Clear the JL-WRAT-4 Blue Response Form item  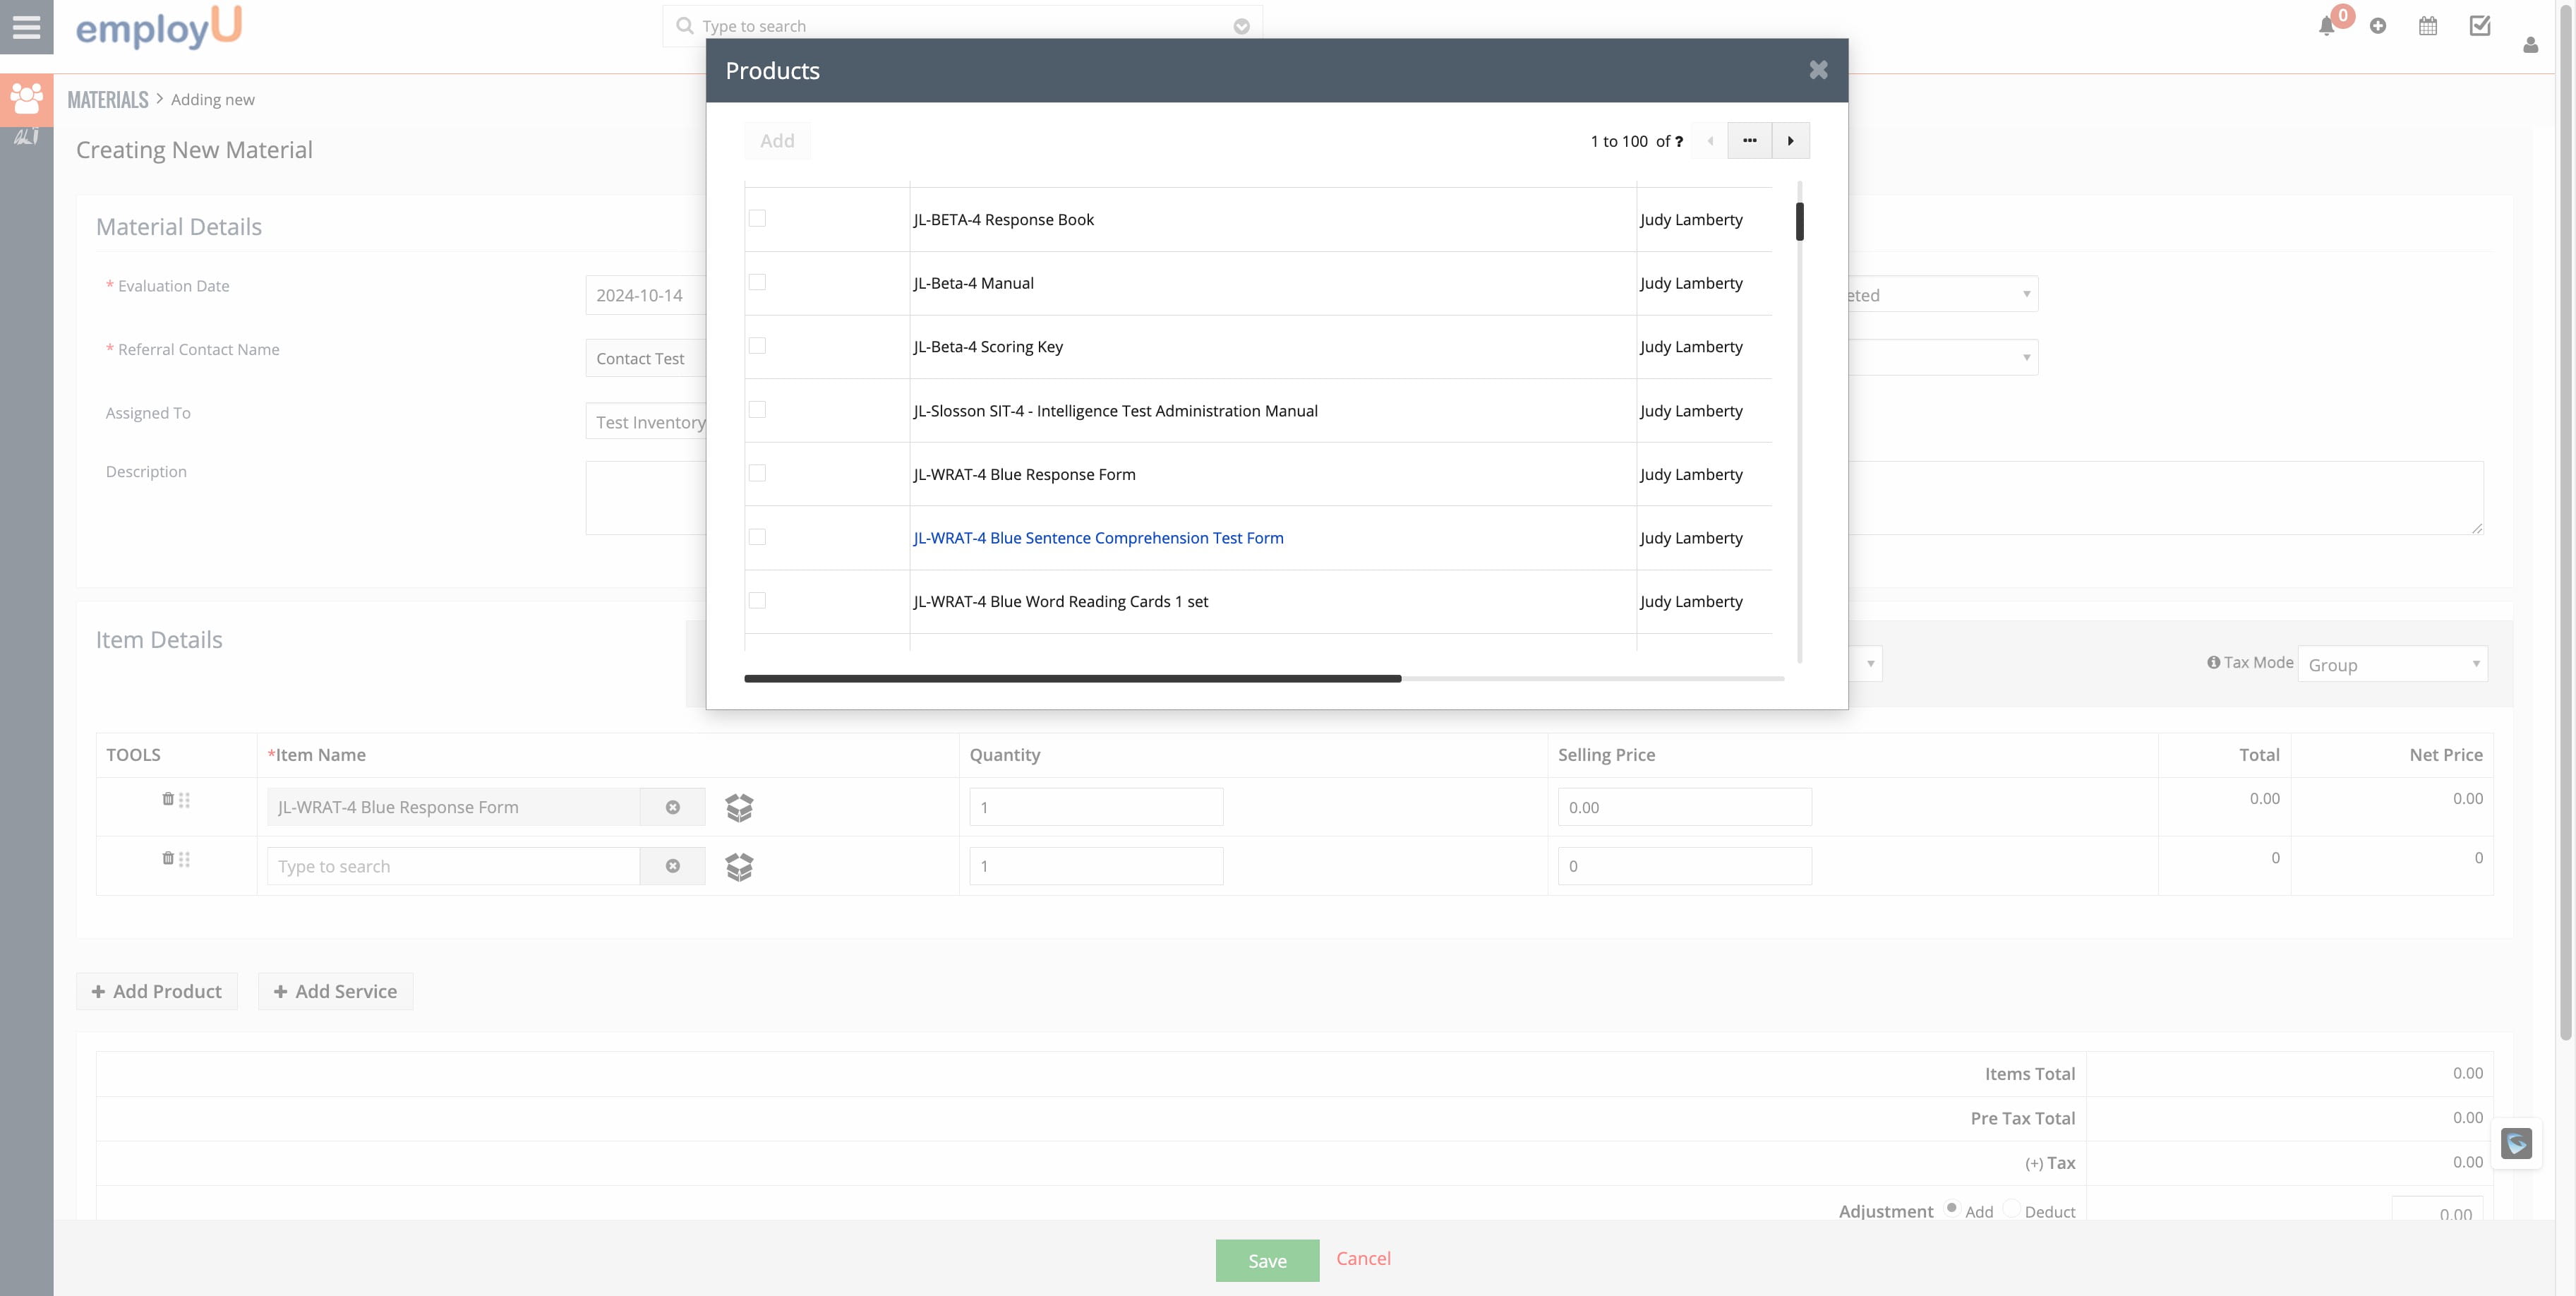pyautogui.click(x=673, y=807)
